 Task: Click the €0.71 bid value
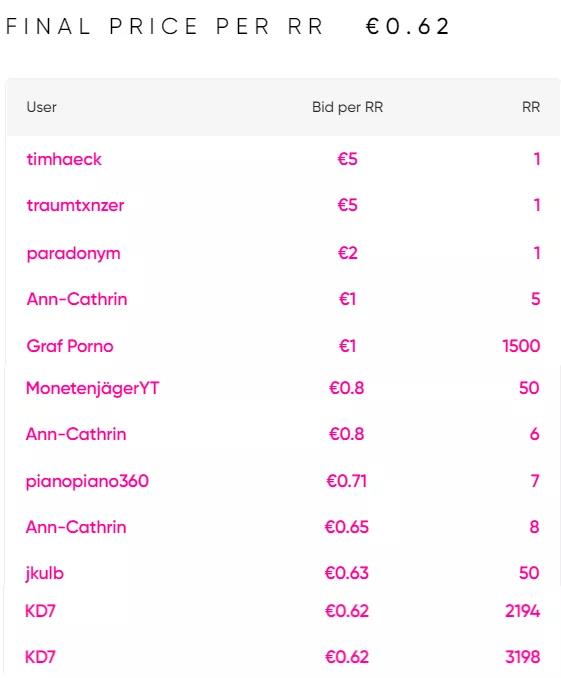pyautogui.click(x=346, y=481)
